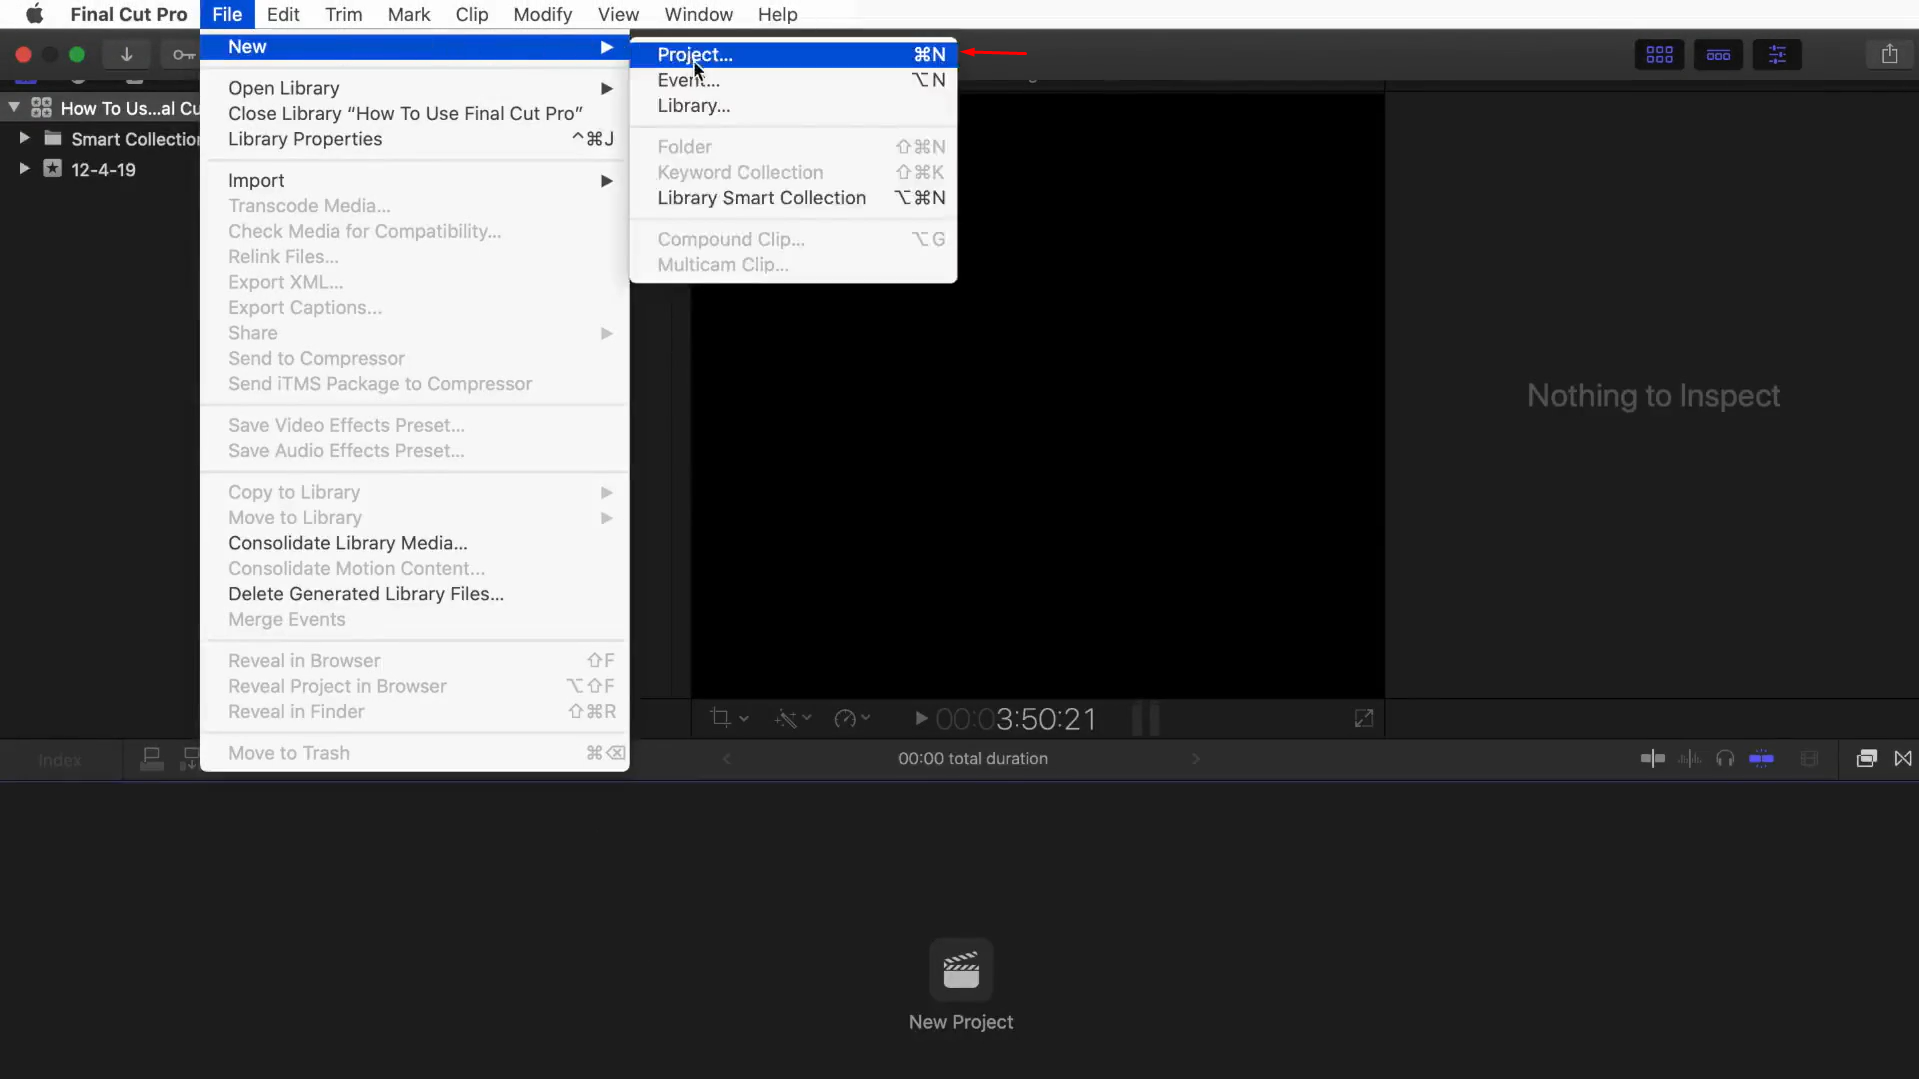Open the New submenu arrow
Screen dimensions: 1919x1079
[x=606, y=46]
